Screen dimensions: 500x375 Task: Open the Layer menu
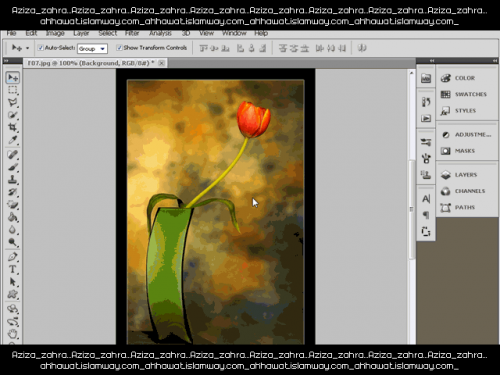(81, 33)
